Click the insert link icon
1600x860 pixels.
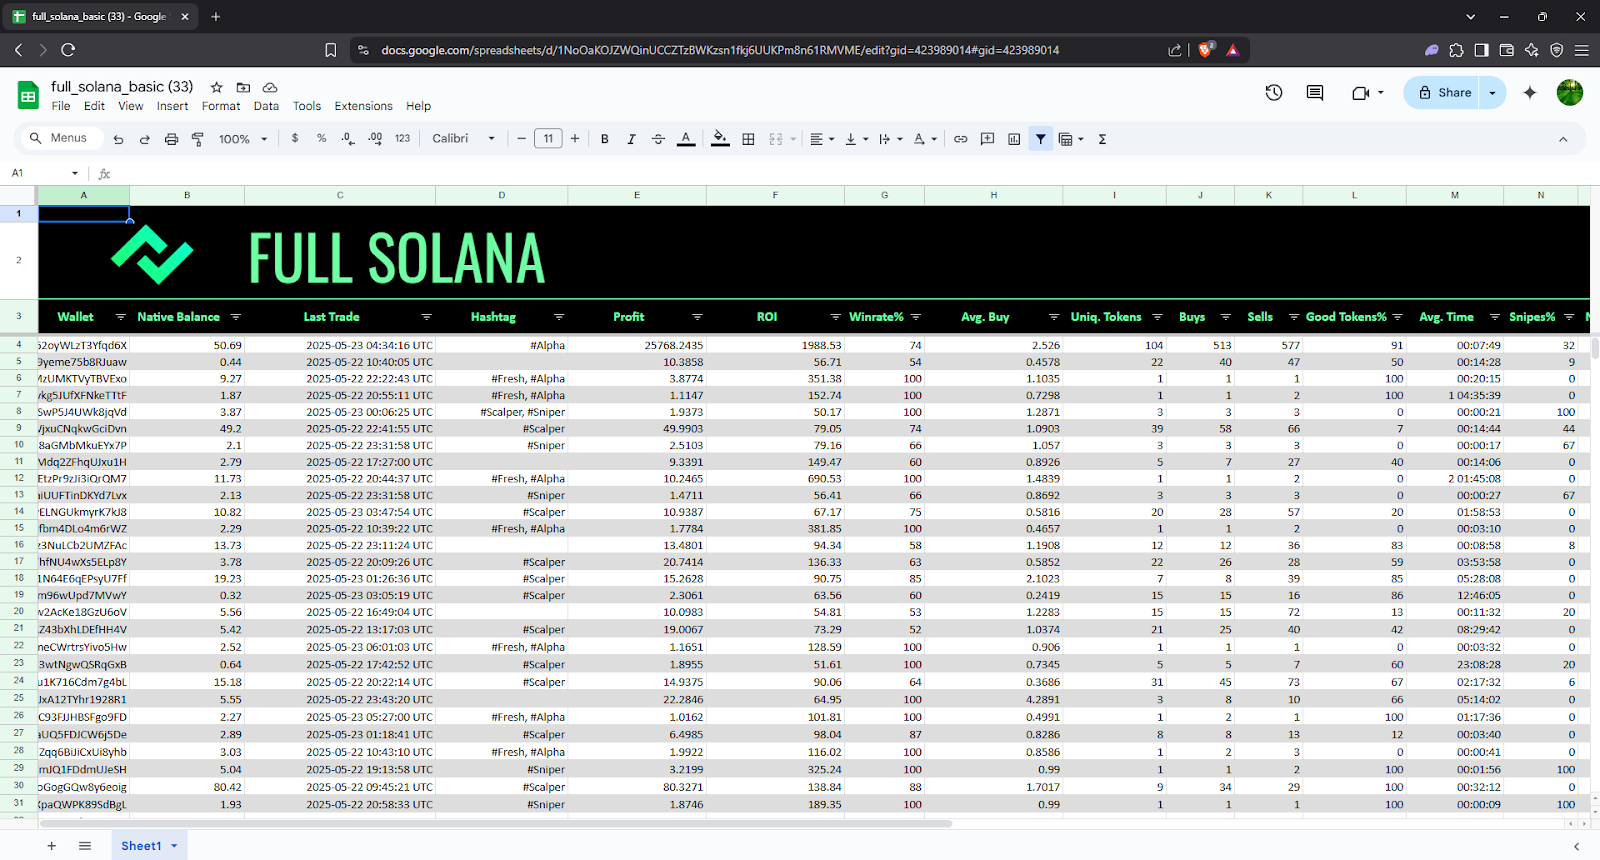pos(960,139)
